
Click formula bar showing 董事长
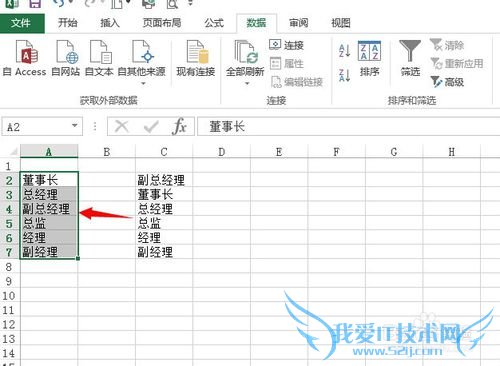[x=349, y=127]
